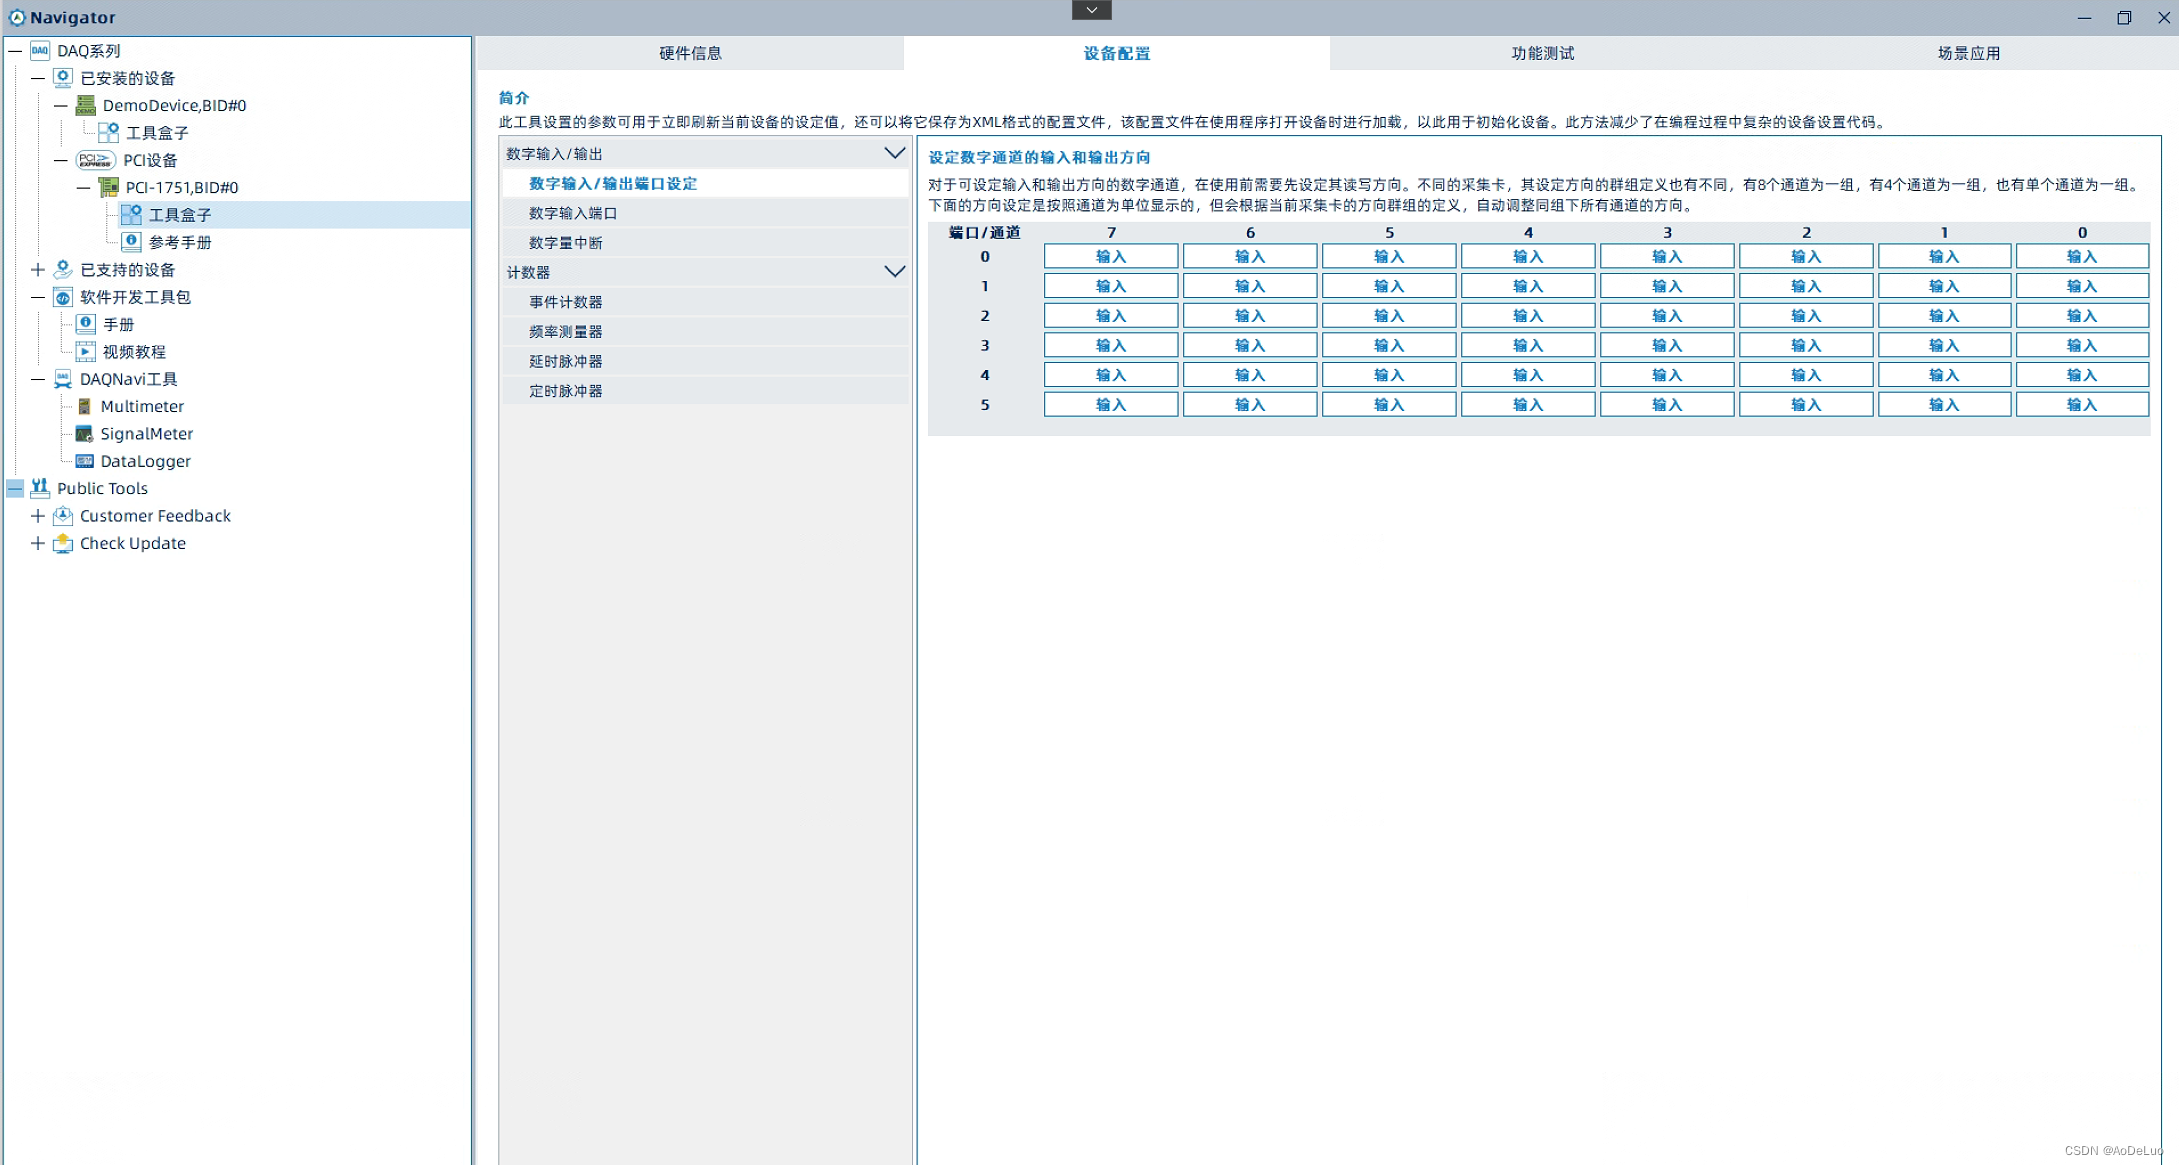Toggle port 5 channel 2 direction
The image size is (2179, 1165).
click(1806, 405)
